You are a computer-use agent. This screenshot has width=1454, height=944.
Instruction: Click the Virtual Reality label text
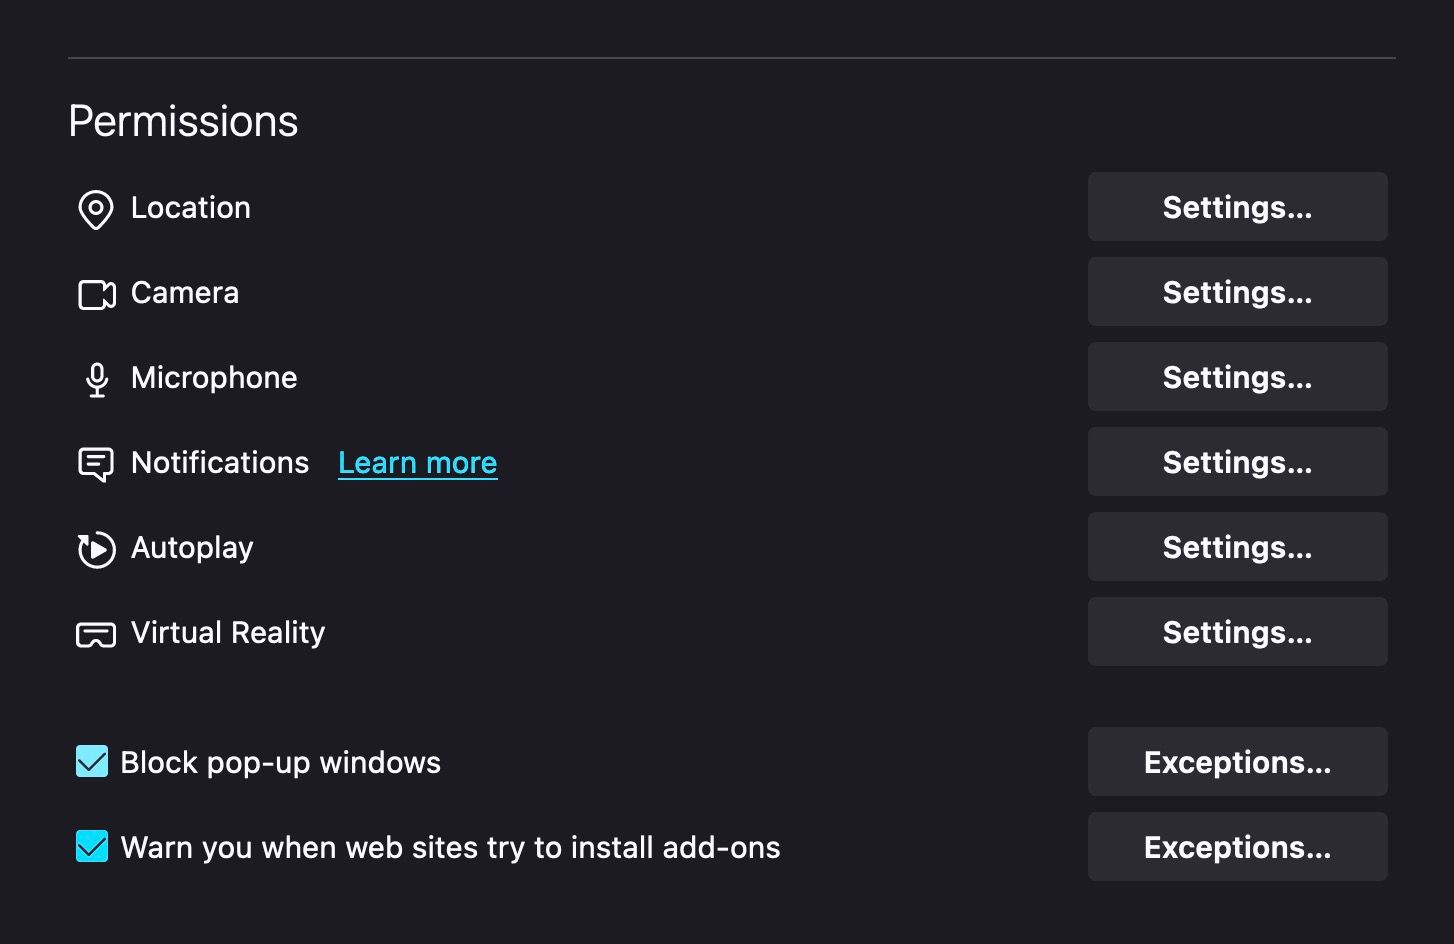point(228,633)
